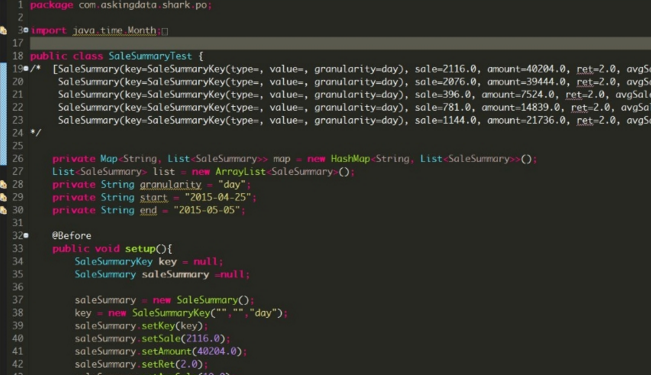Click the setKey method call
Image resolution: width=651 pixels, height=375 pixels.
click(158, 326)
